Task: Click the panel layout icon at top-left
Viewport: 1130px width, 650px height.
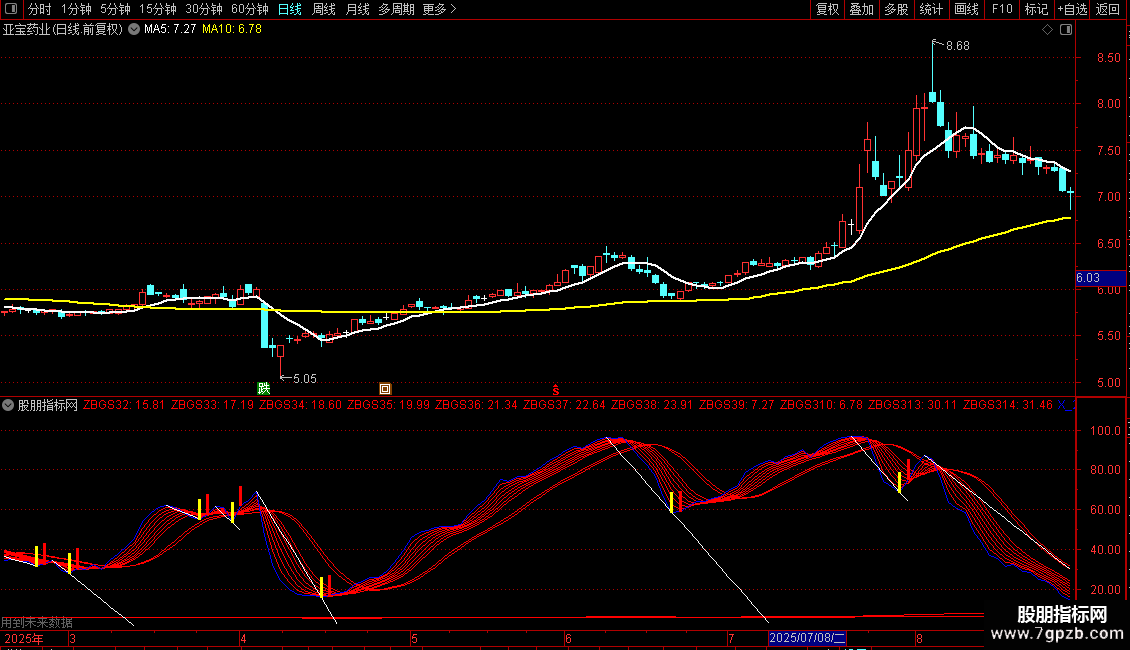Action: click(11, 9)
